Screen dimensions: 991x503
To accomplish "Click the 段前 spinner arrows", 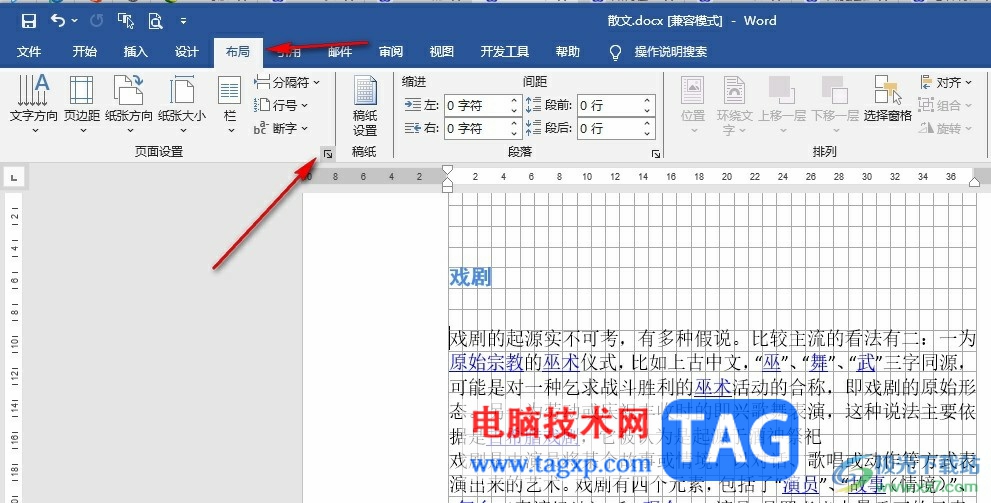I will (648, 106).
